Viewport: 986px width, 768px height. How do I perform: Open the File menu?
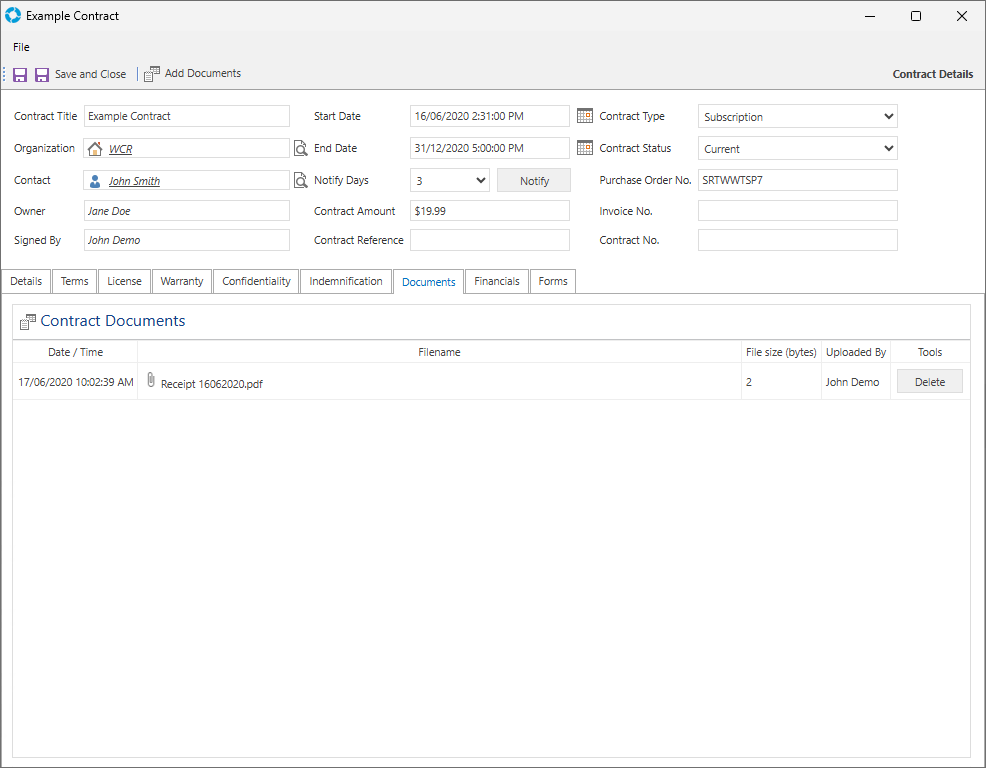click(21, 47)
